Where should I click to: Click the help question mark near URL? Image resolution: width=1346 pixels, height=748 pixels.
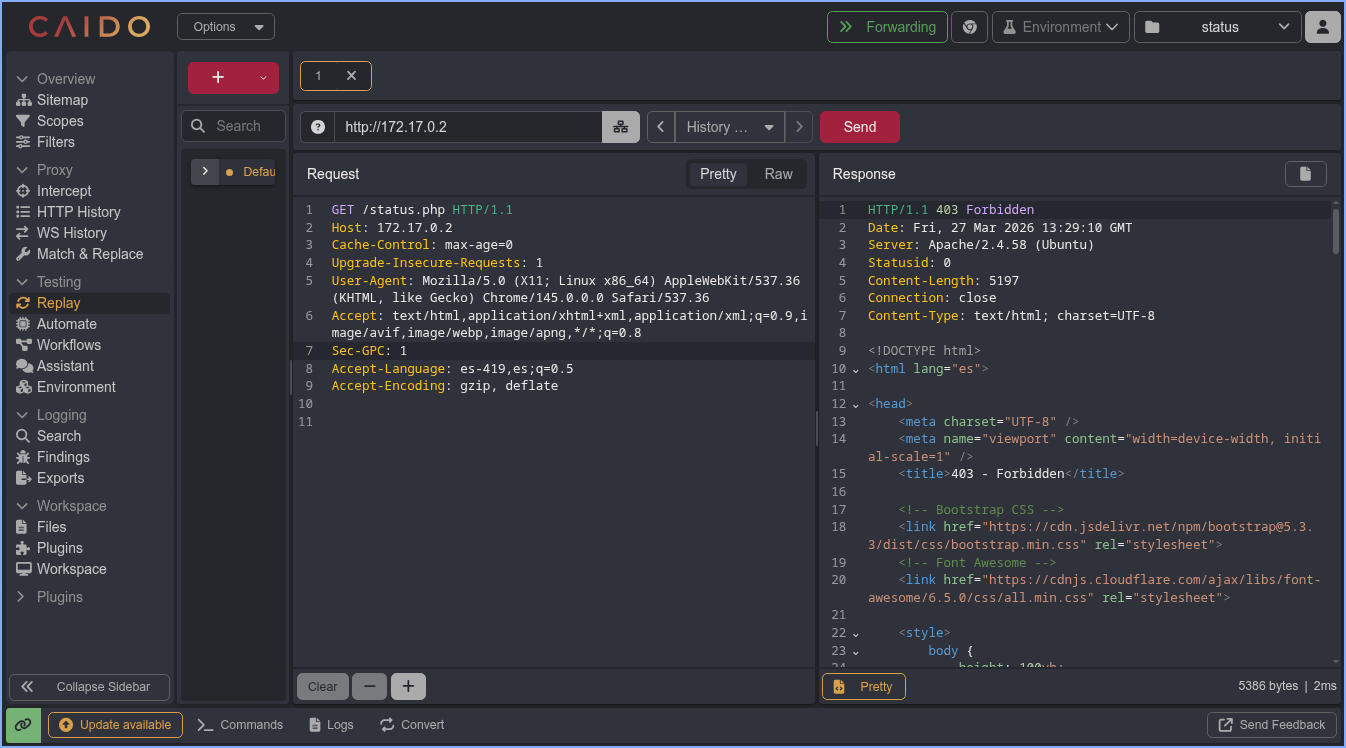click(318, 127)
